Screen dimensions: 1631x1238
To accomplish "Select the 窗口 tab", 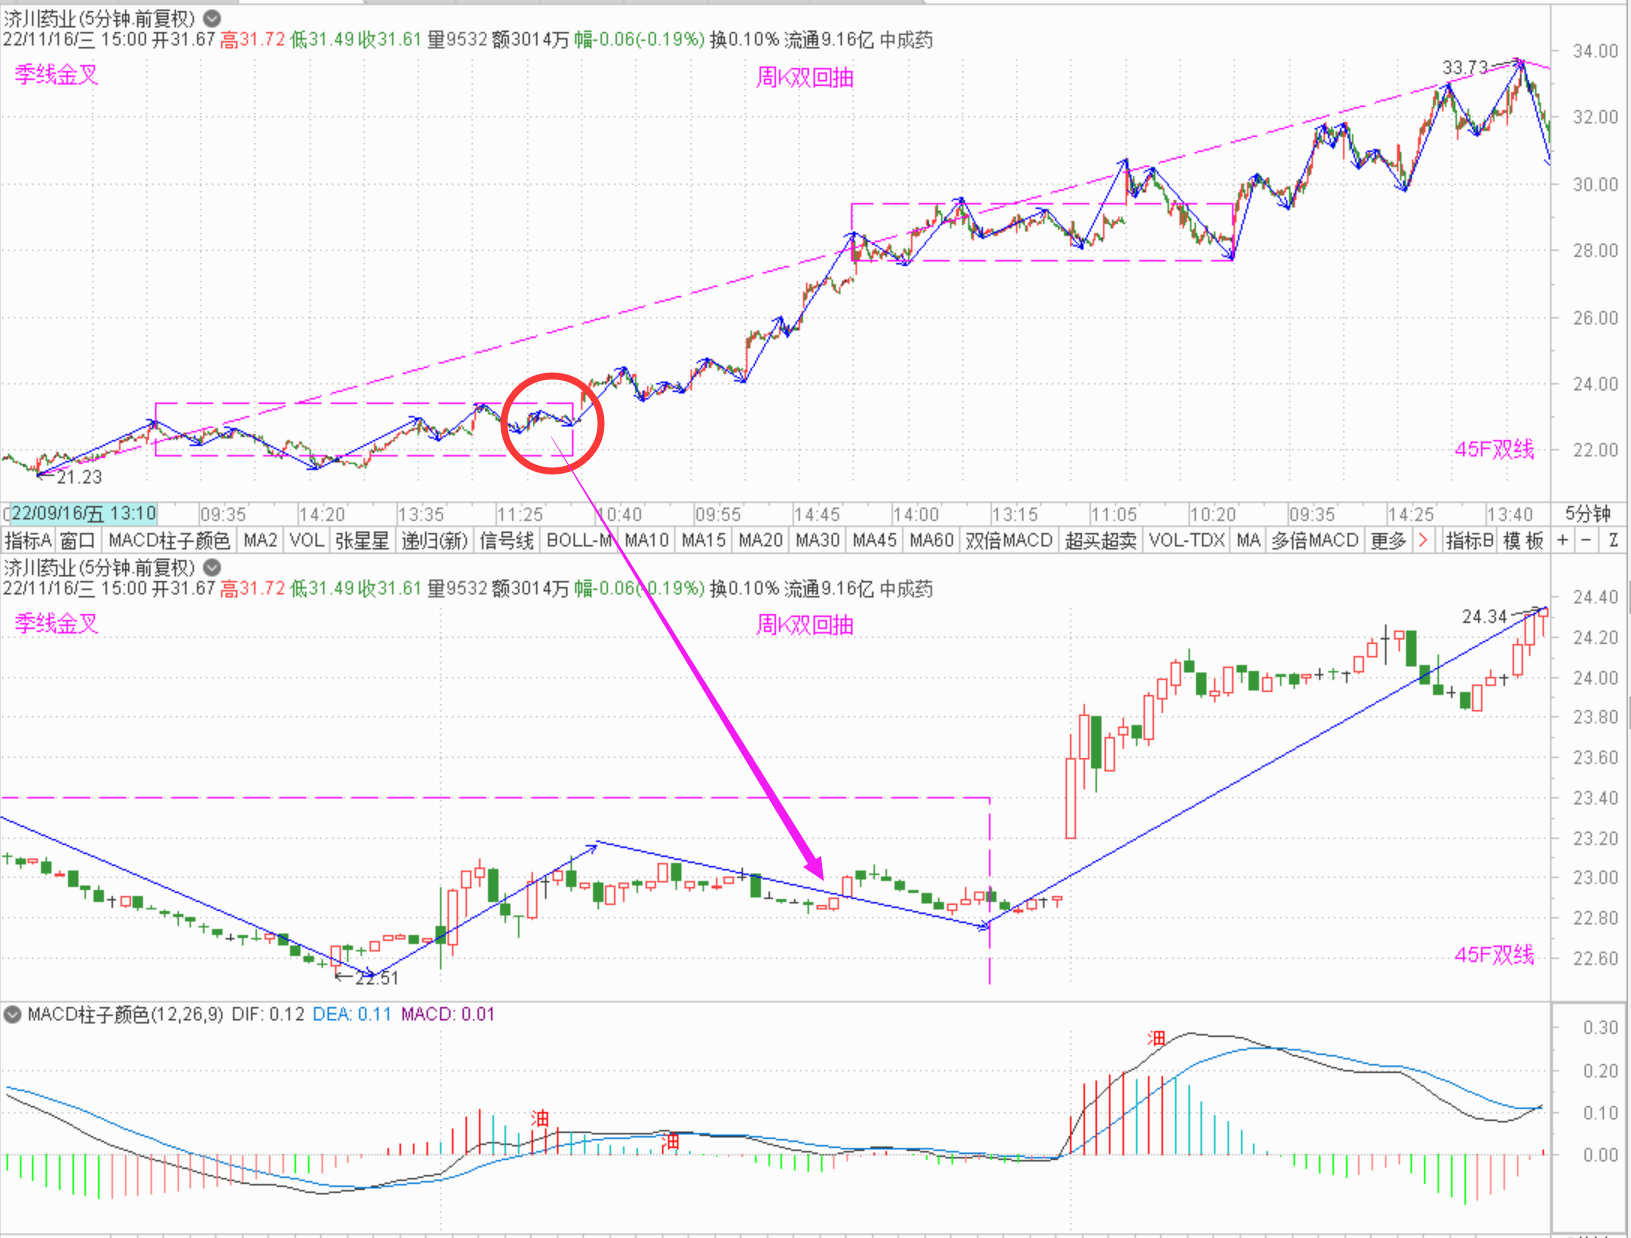I will click(77, 541).
